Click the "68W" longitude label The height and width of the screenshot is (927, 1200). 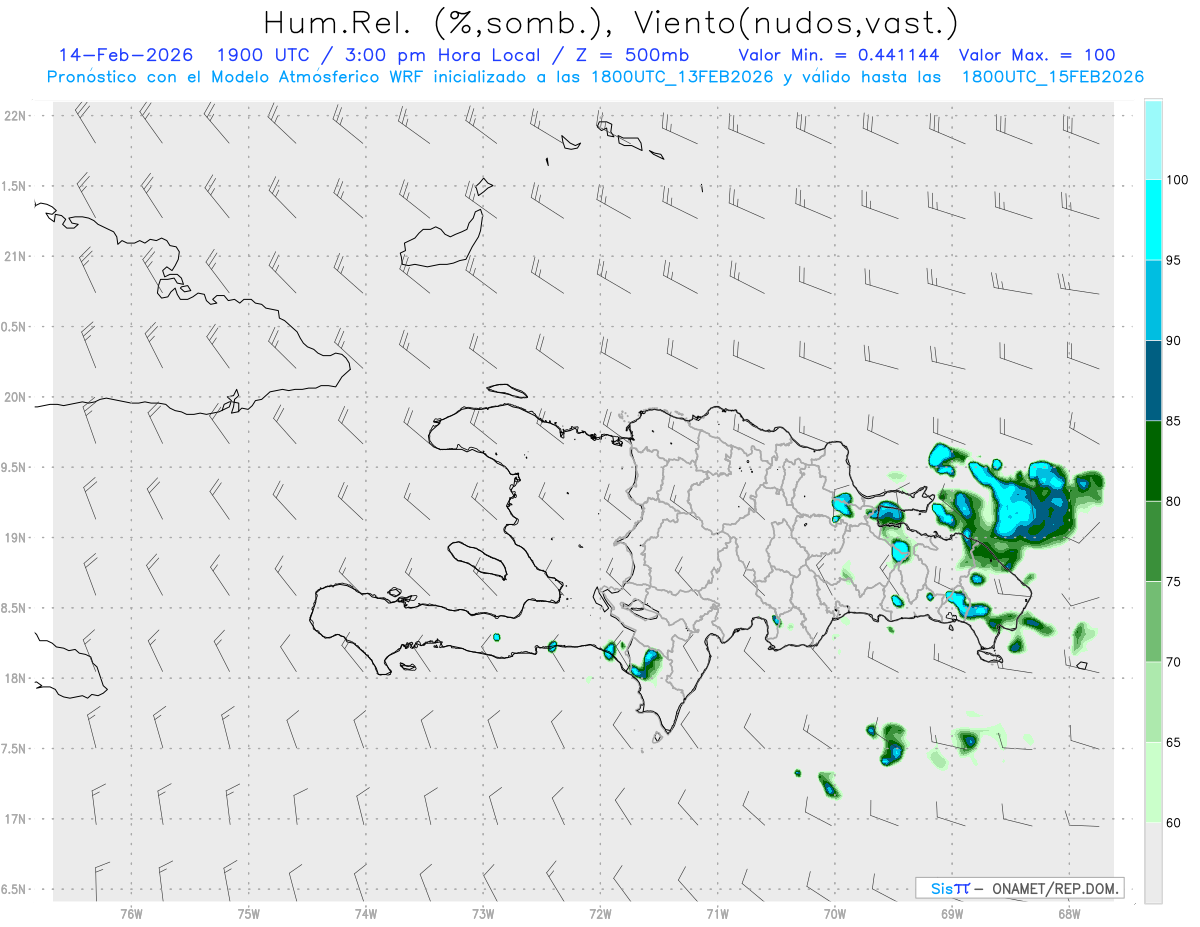1069,913
